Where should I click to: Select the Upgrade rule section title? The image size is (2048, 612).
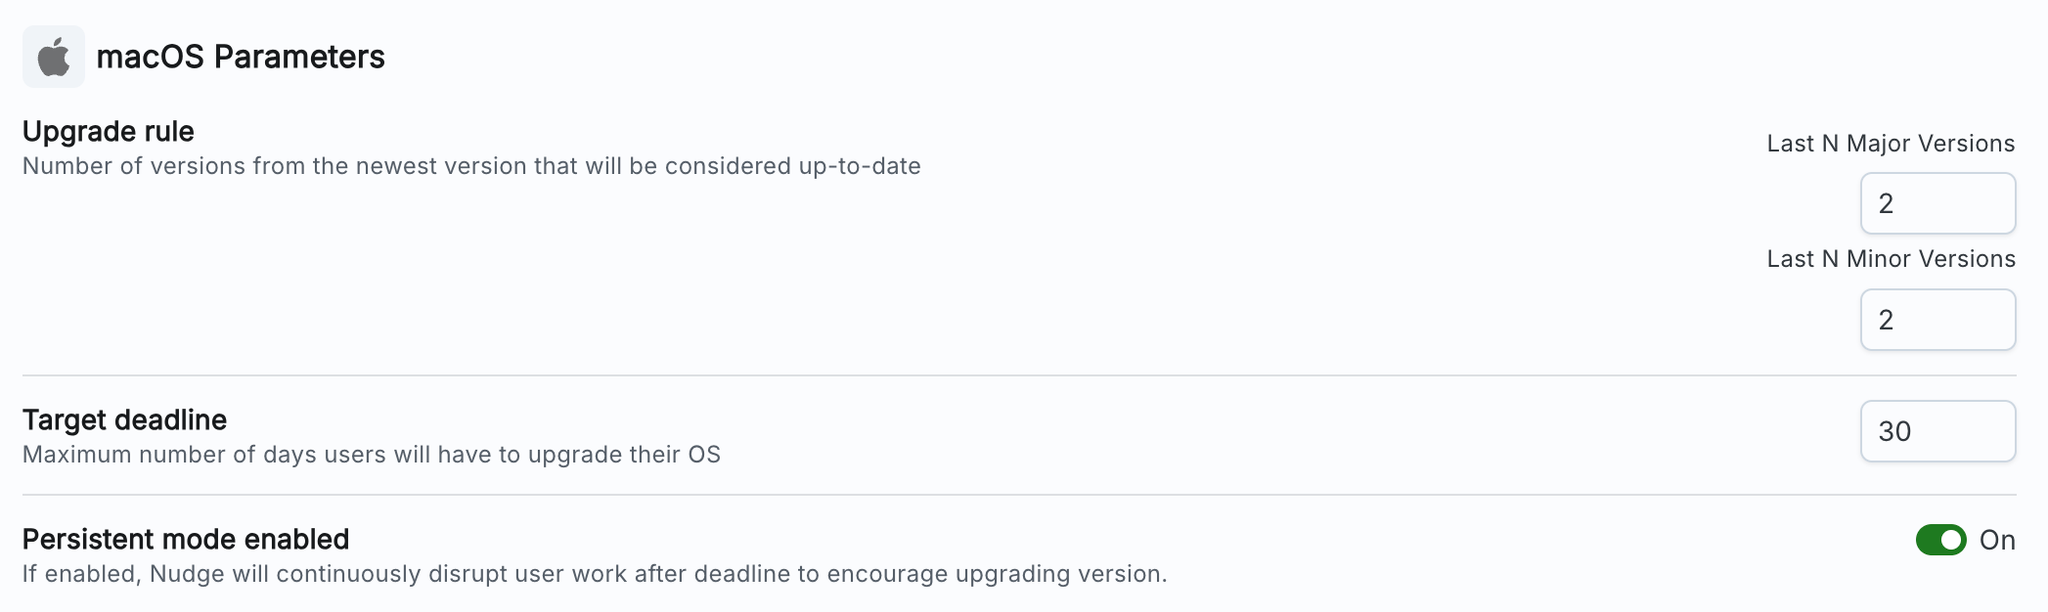[107, 131]
